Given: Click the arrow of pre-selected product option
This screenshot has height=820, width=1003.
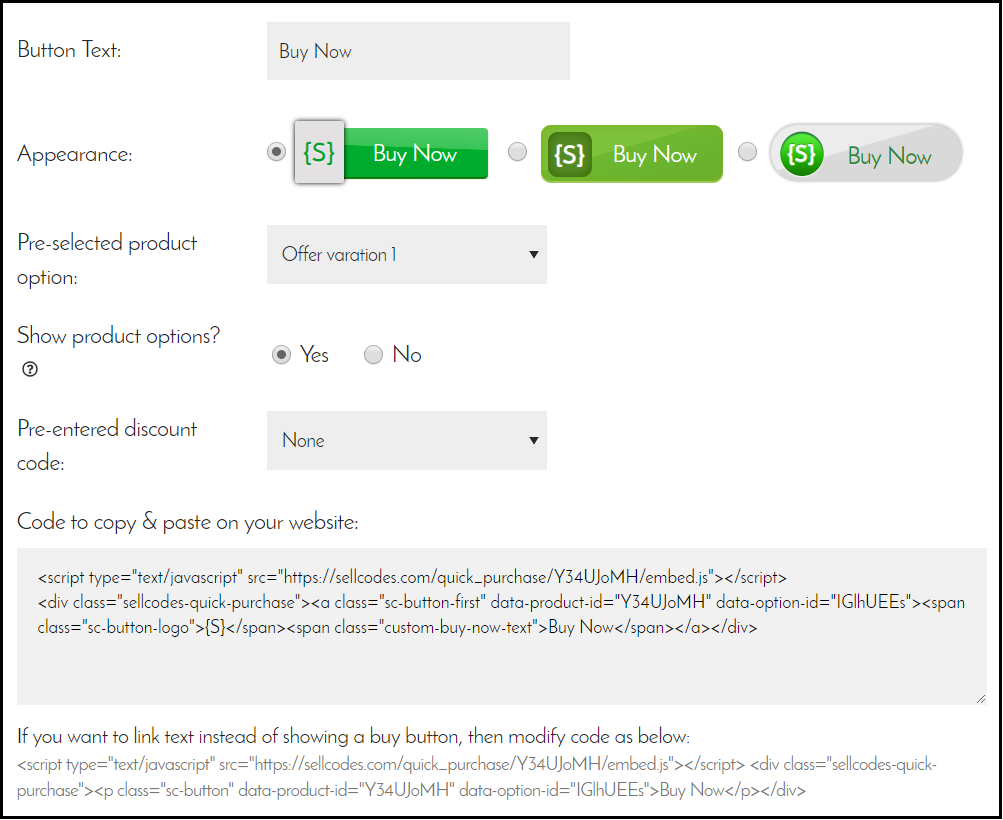Looking at the screenshot, I should pyautogui.click(x=533, y=255).
